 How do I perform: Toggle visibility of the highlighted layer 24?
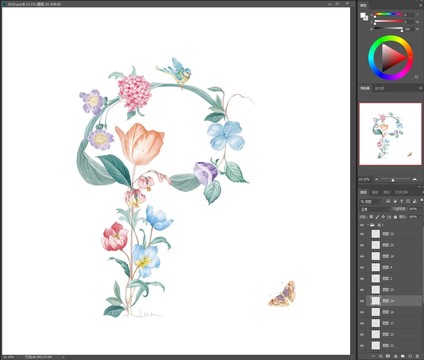(x=362, y=301)
